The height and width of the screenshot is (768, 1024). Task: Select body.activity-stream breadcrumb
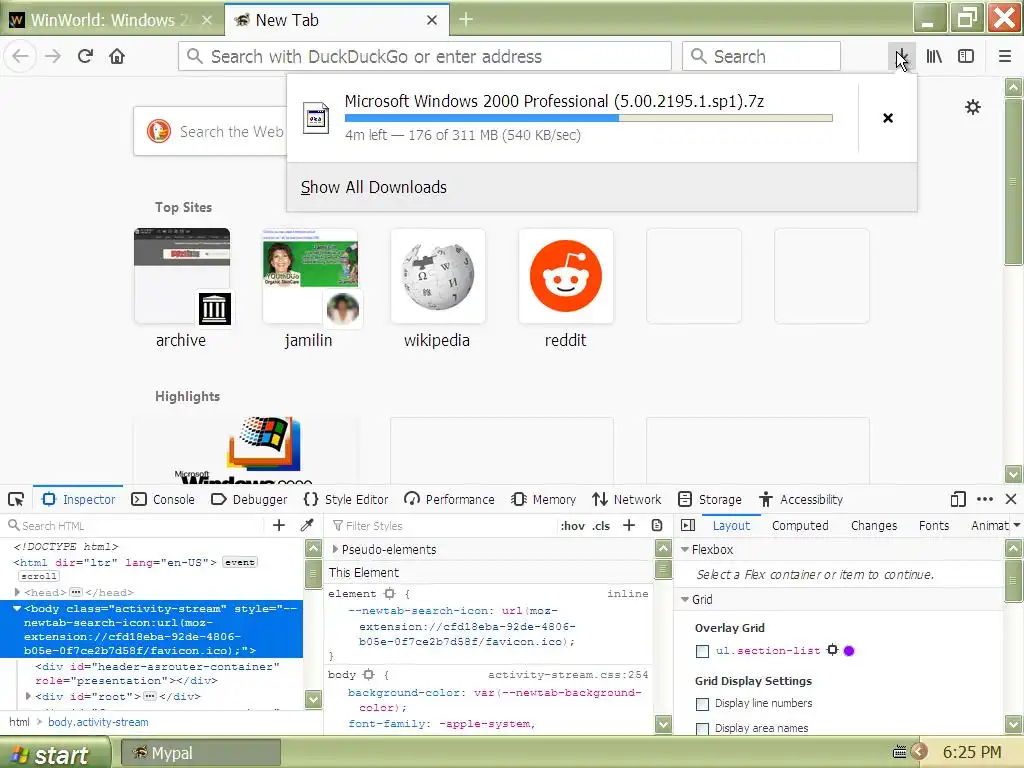98,722
